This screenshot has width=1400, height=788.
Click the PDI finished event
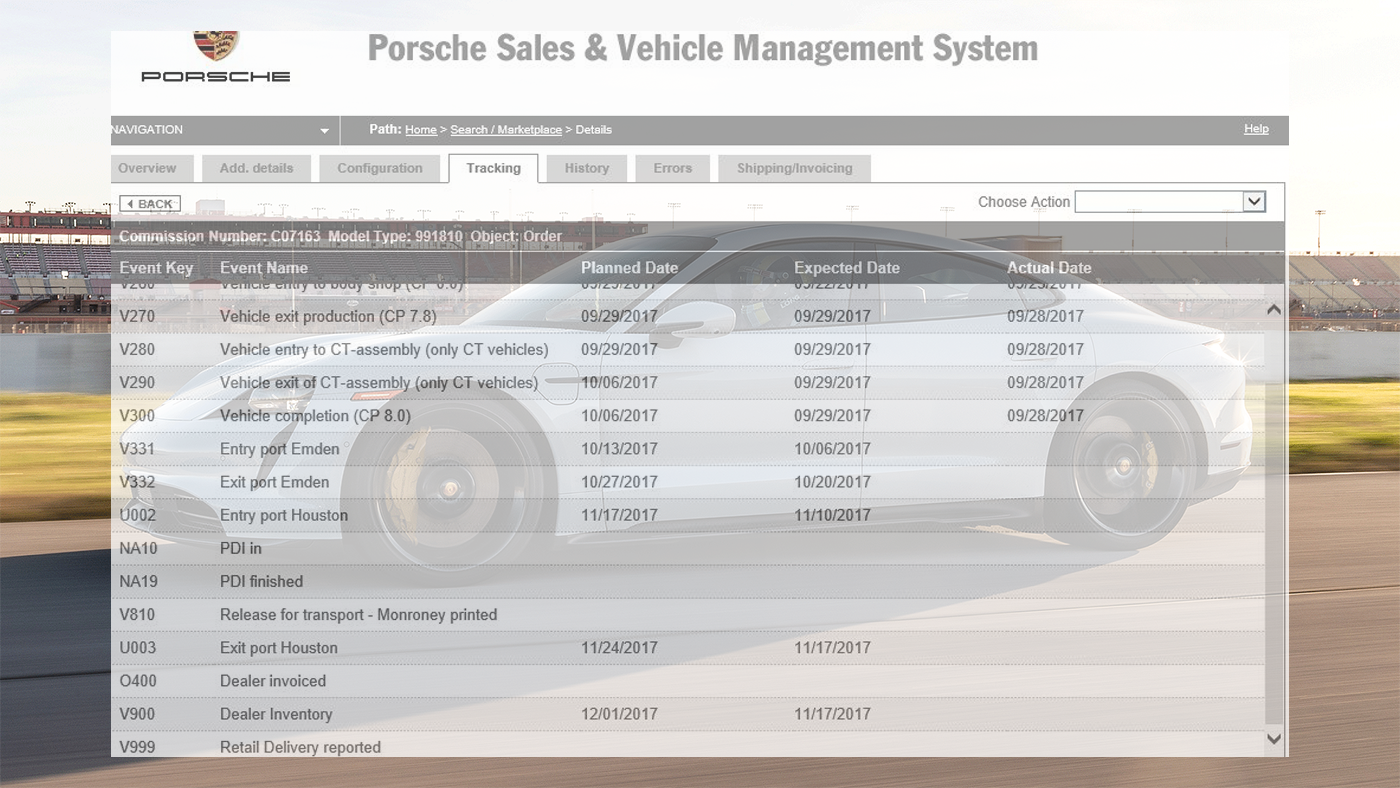261,581
